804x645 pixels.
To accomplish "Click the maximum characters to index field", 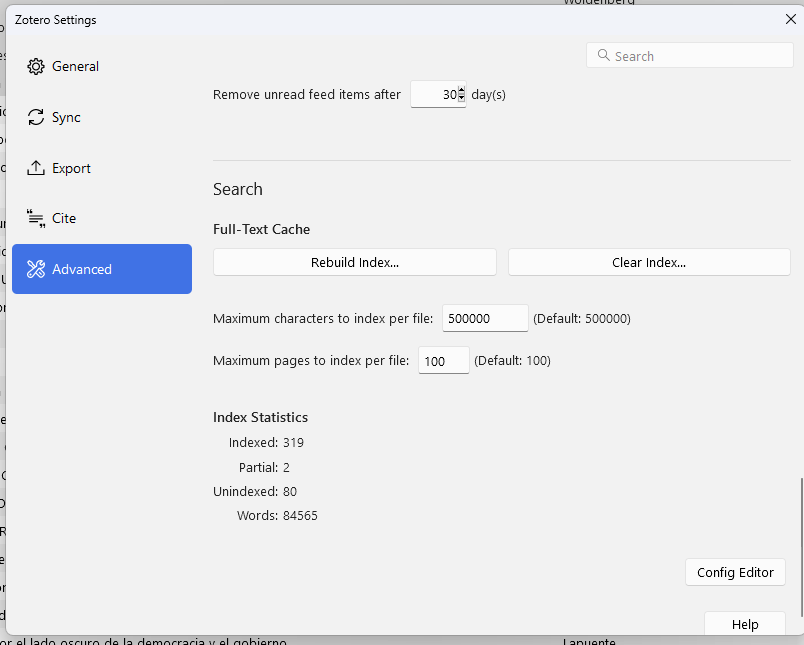I will (x=485, y=318).
